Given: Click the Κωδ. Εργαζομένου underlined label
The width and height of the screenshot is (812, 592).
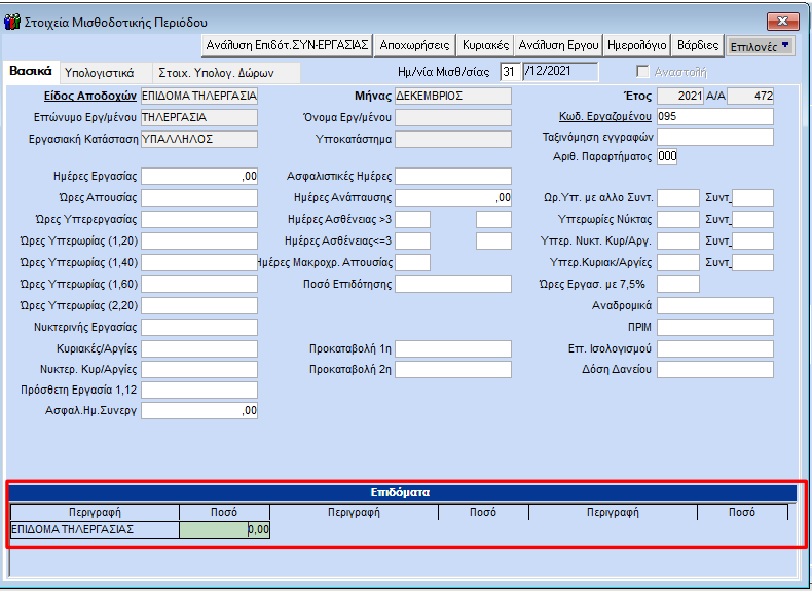Looking at the screenshot, I should [606, 117].
